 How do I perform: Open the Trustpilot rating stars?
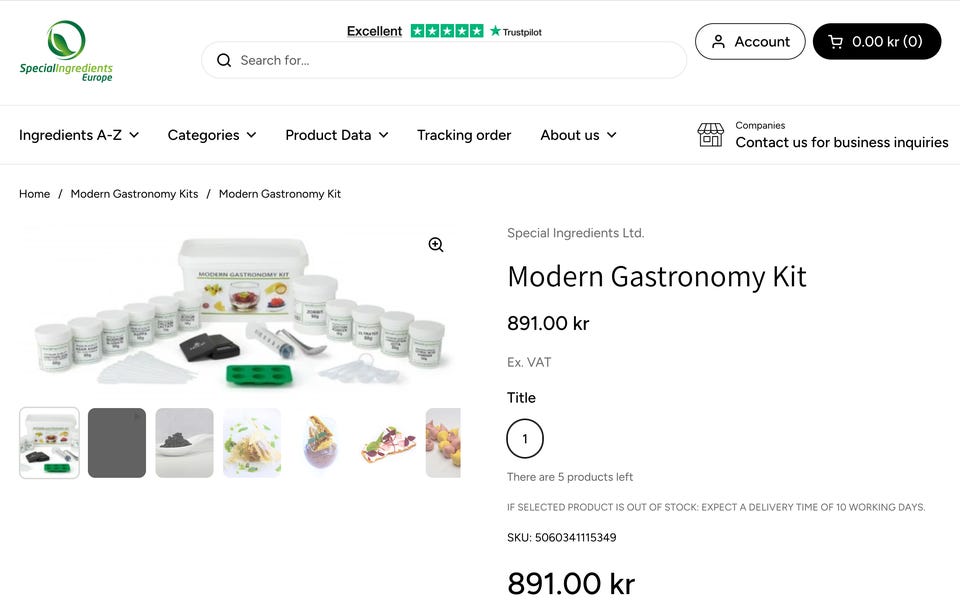(x=447, y=31)
